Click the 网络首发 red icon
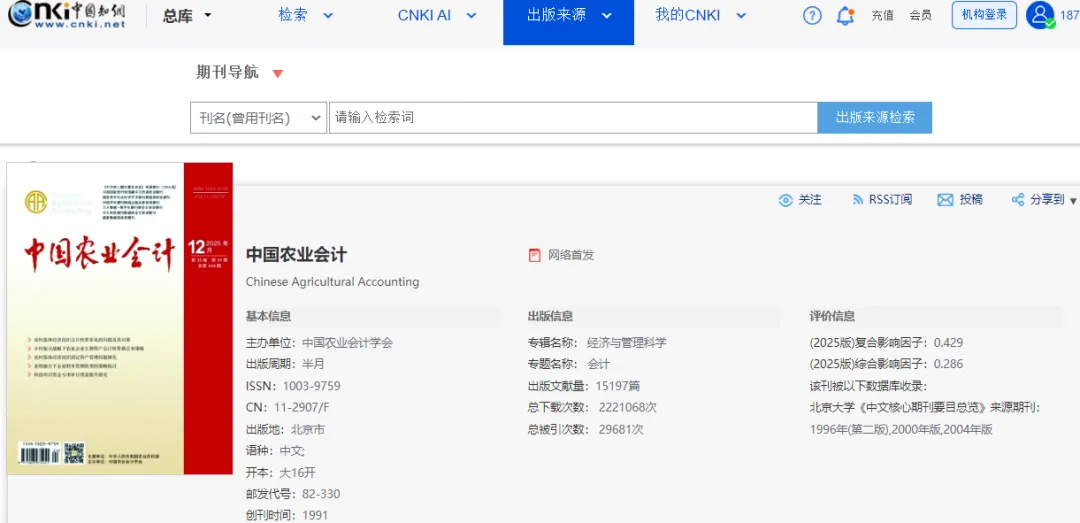This screenshot has width=1080, height=523. point(534,255)
